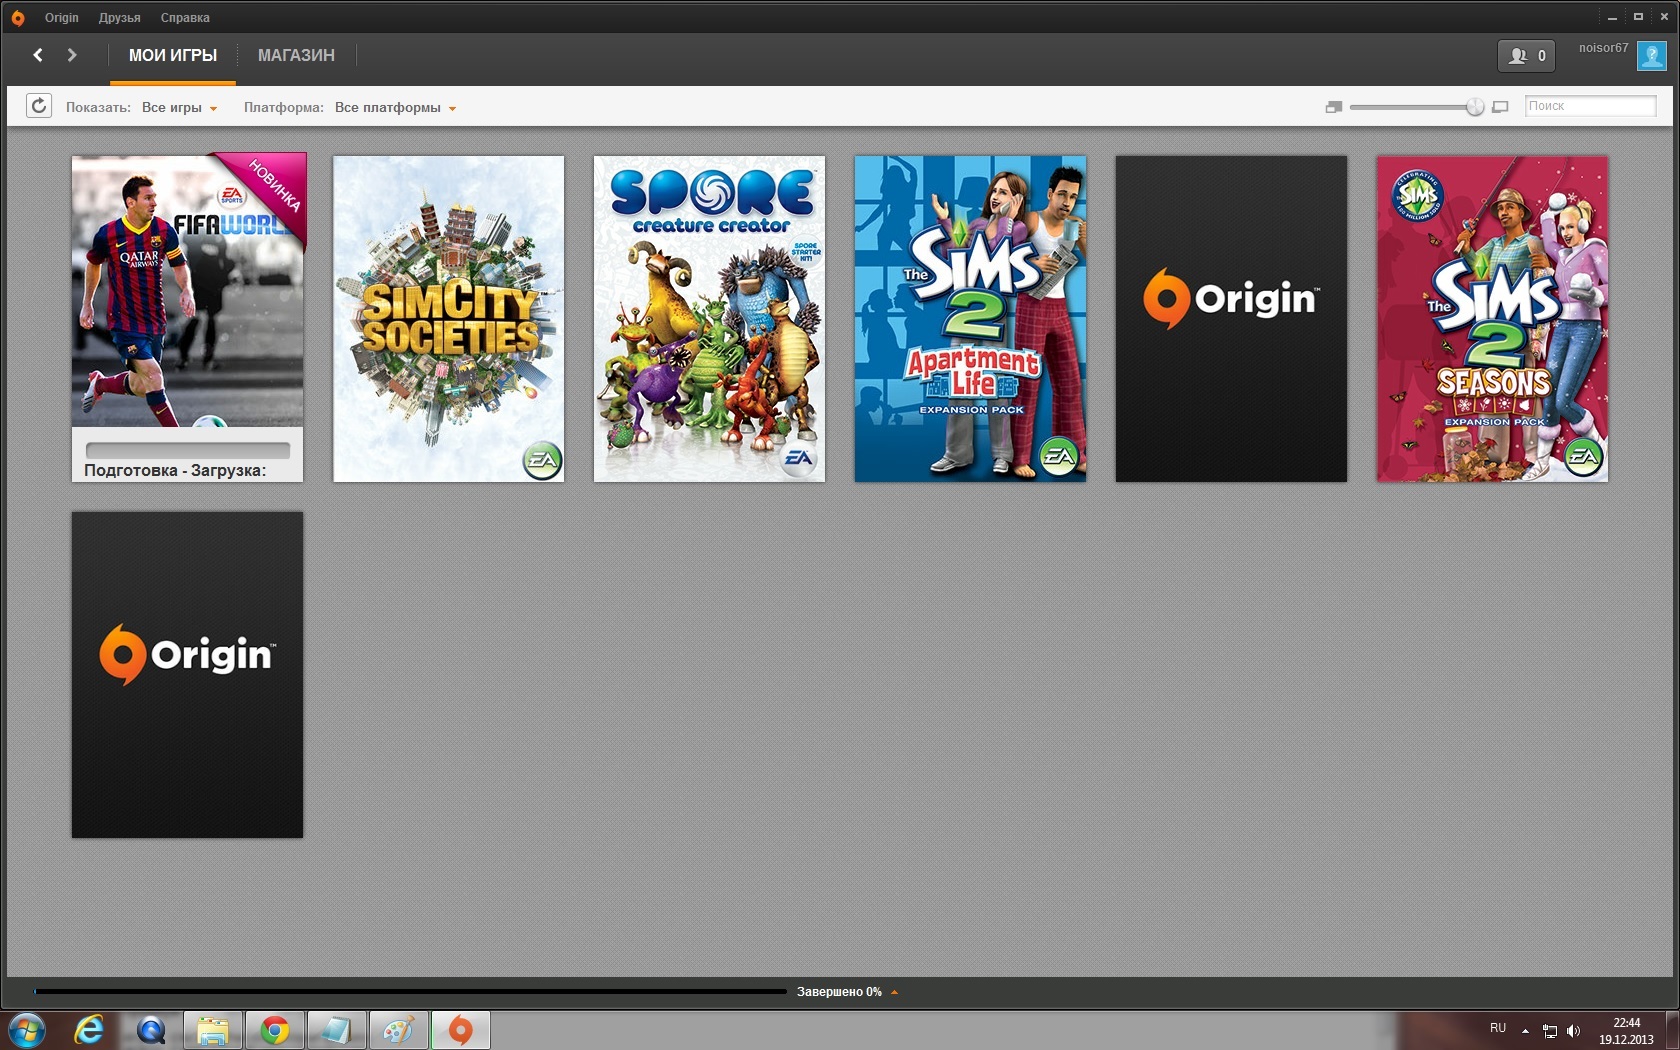Screen dimensions: 1680x1050
Task: Select the Origin taskbar button
Action: (x=461, y=1030)
